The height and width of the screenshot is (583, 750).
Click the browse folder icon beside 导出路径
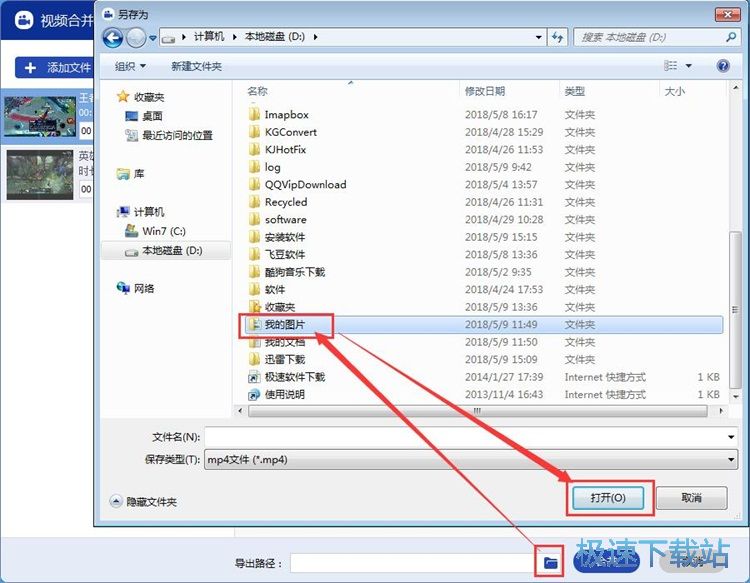pos(551,562)
